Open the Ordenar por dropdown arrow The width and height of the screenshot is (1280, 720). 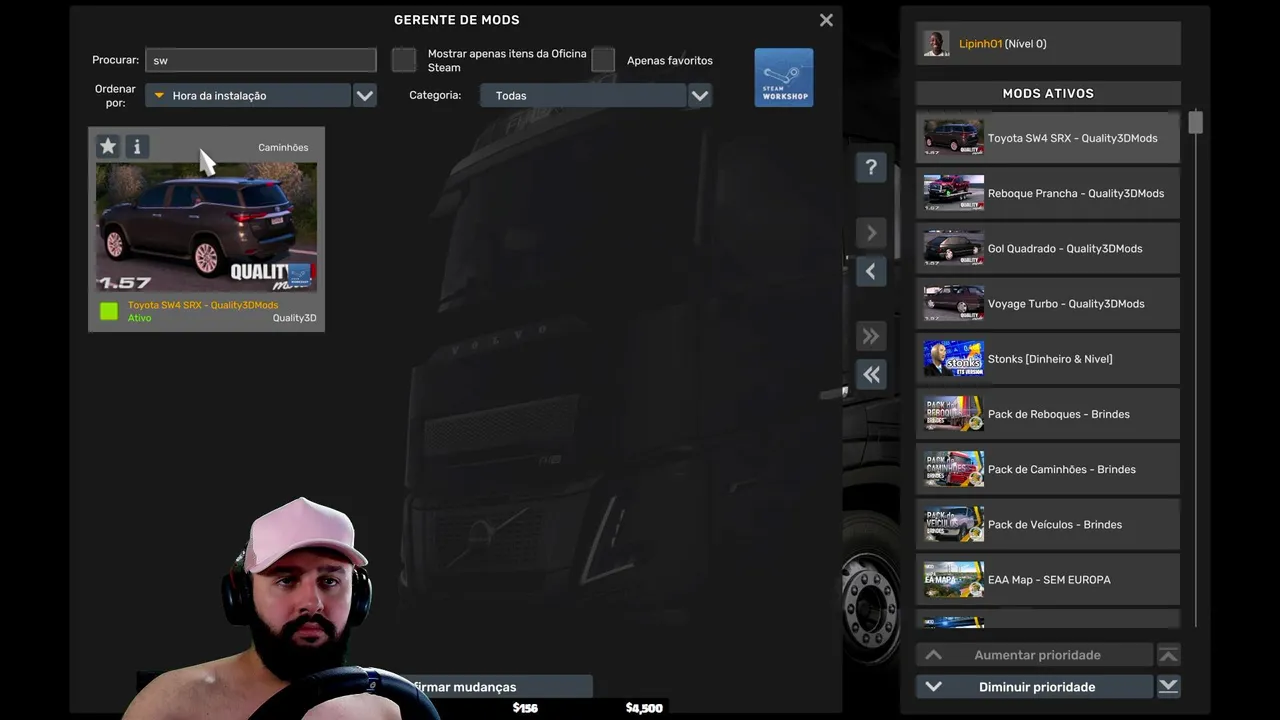364,96
